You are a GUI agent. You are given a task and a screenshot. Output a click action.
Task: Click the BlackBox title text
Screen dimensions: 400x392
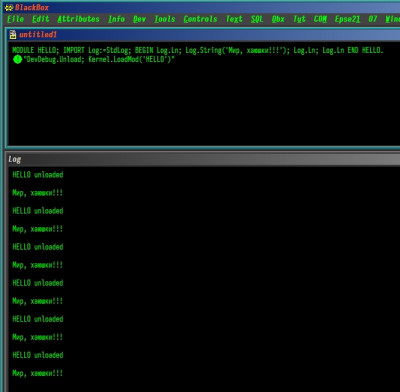pyautogui.click(x=32, y=7)
